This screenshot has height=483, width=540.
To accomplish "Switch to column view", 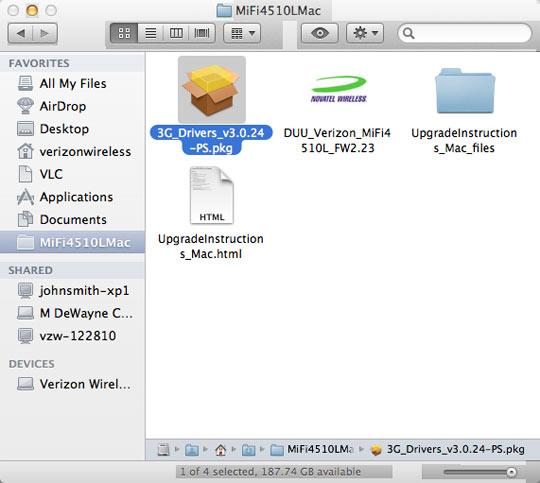I will pyautogui.click(x=176, y=33).
